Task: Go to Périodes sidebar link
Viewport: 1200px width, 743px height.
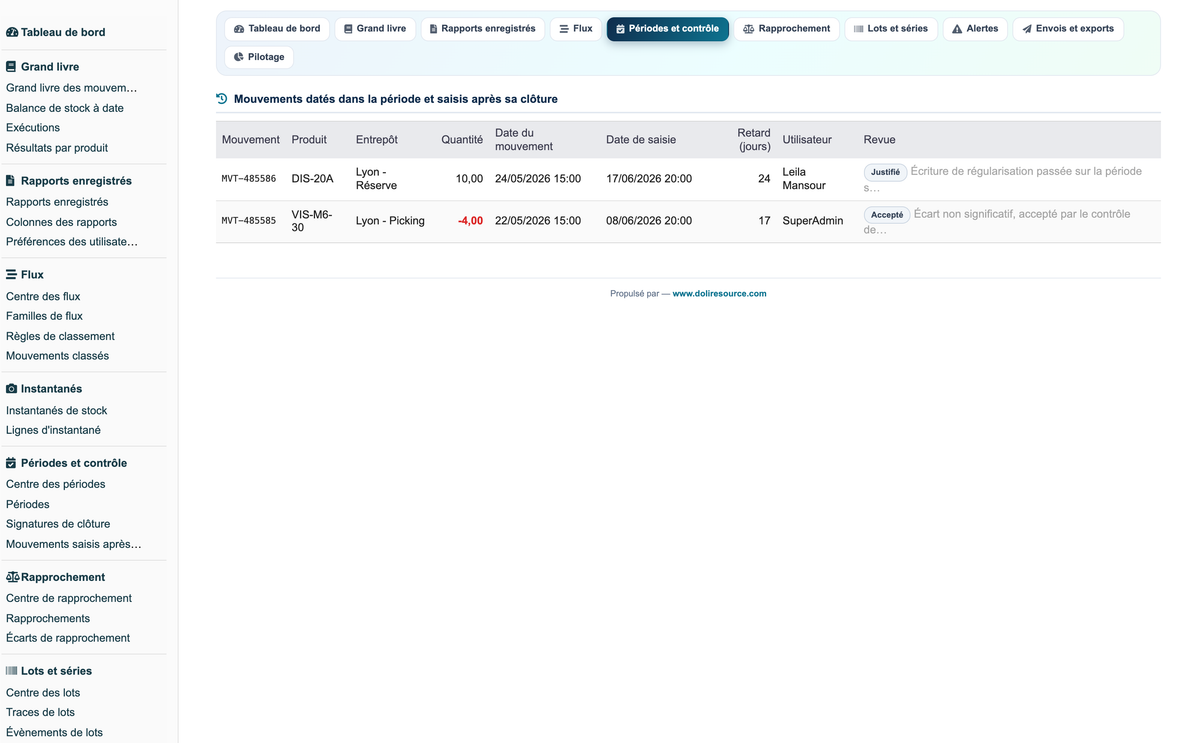Action: pos(28,504)
